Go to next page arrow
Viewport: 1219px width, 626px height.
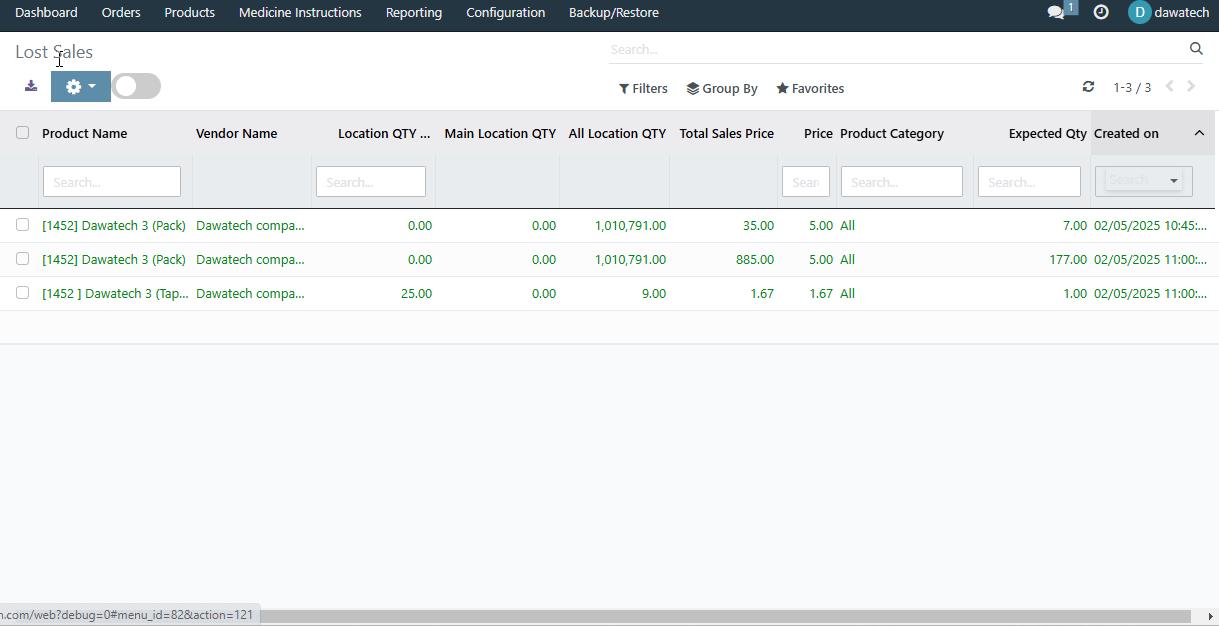click(1191, 87)
